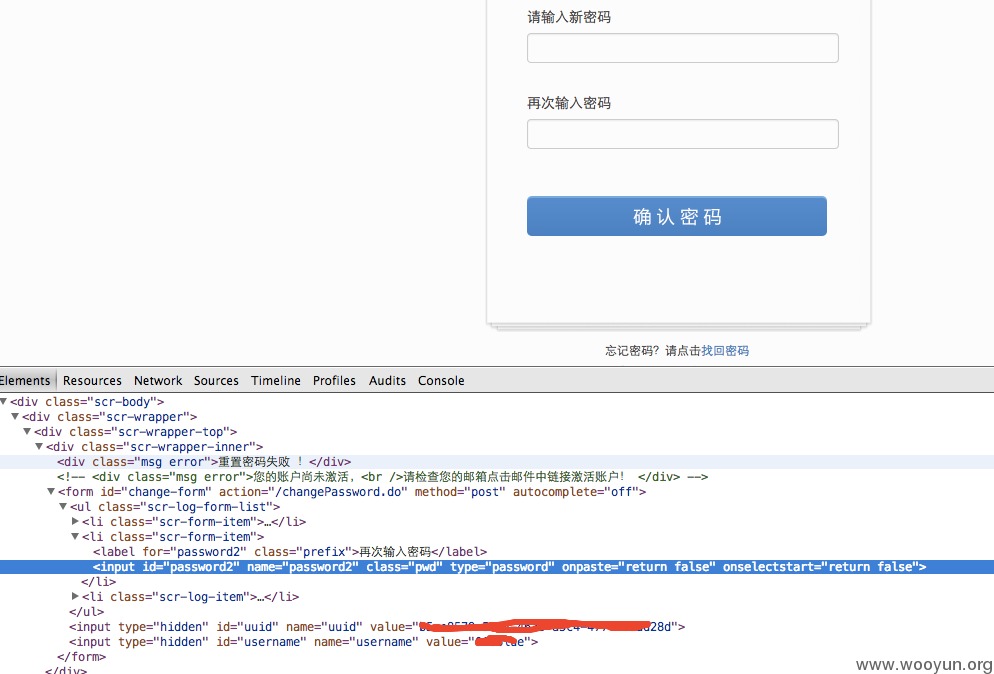Image resolution: width=994 pixels, height=674 pixels.
Task: Collapse the expanded scr-form-item li node
Action: [x=75, y=536]
